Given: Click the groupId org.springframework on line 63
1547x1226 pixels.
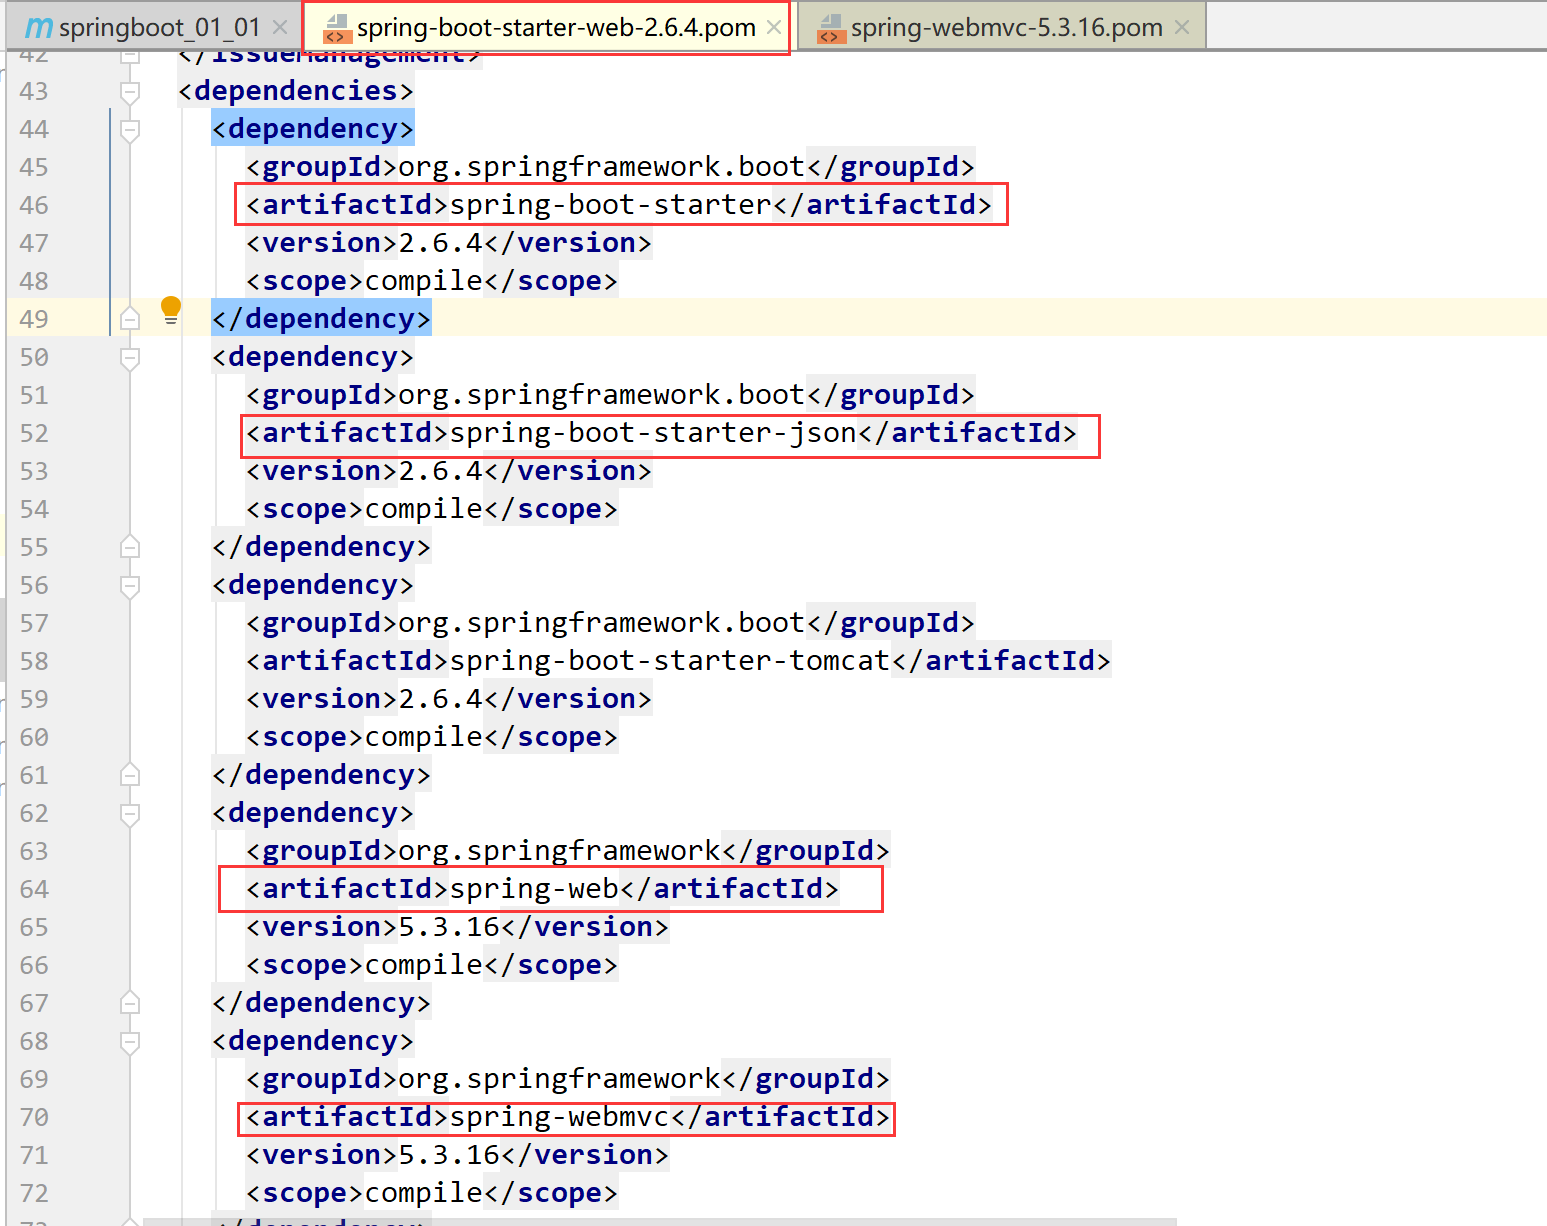Looking at the screenshot, I should click(x=560, y=851).
